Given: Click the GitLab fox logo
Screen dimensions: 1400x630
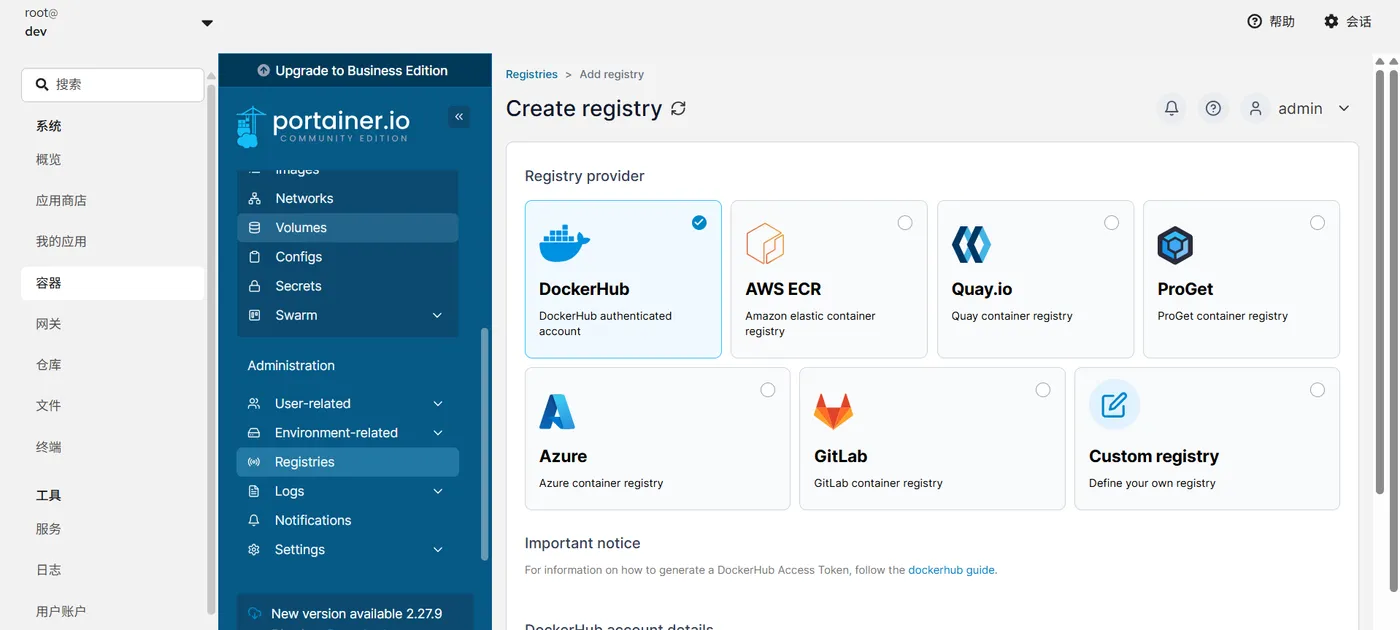Looking at the screenshot, I should point(833,411).
